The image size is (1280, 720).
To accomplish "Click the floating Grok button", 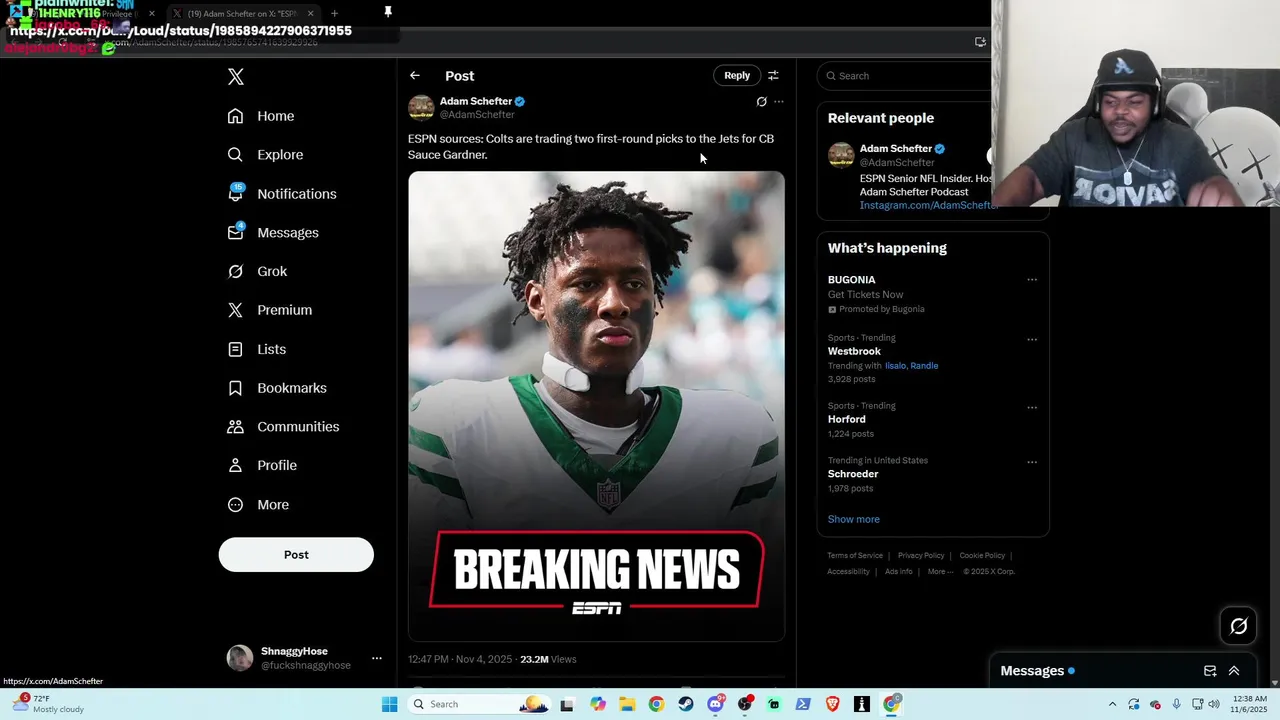I will tap(1239, 626).
